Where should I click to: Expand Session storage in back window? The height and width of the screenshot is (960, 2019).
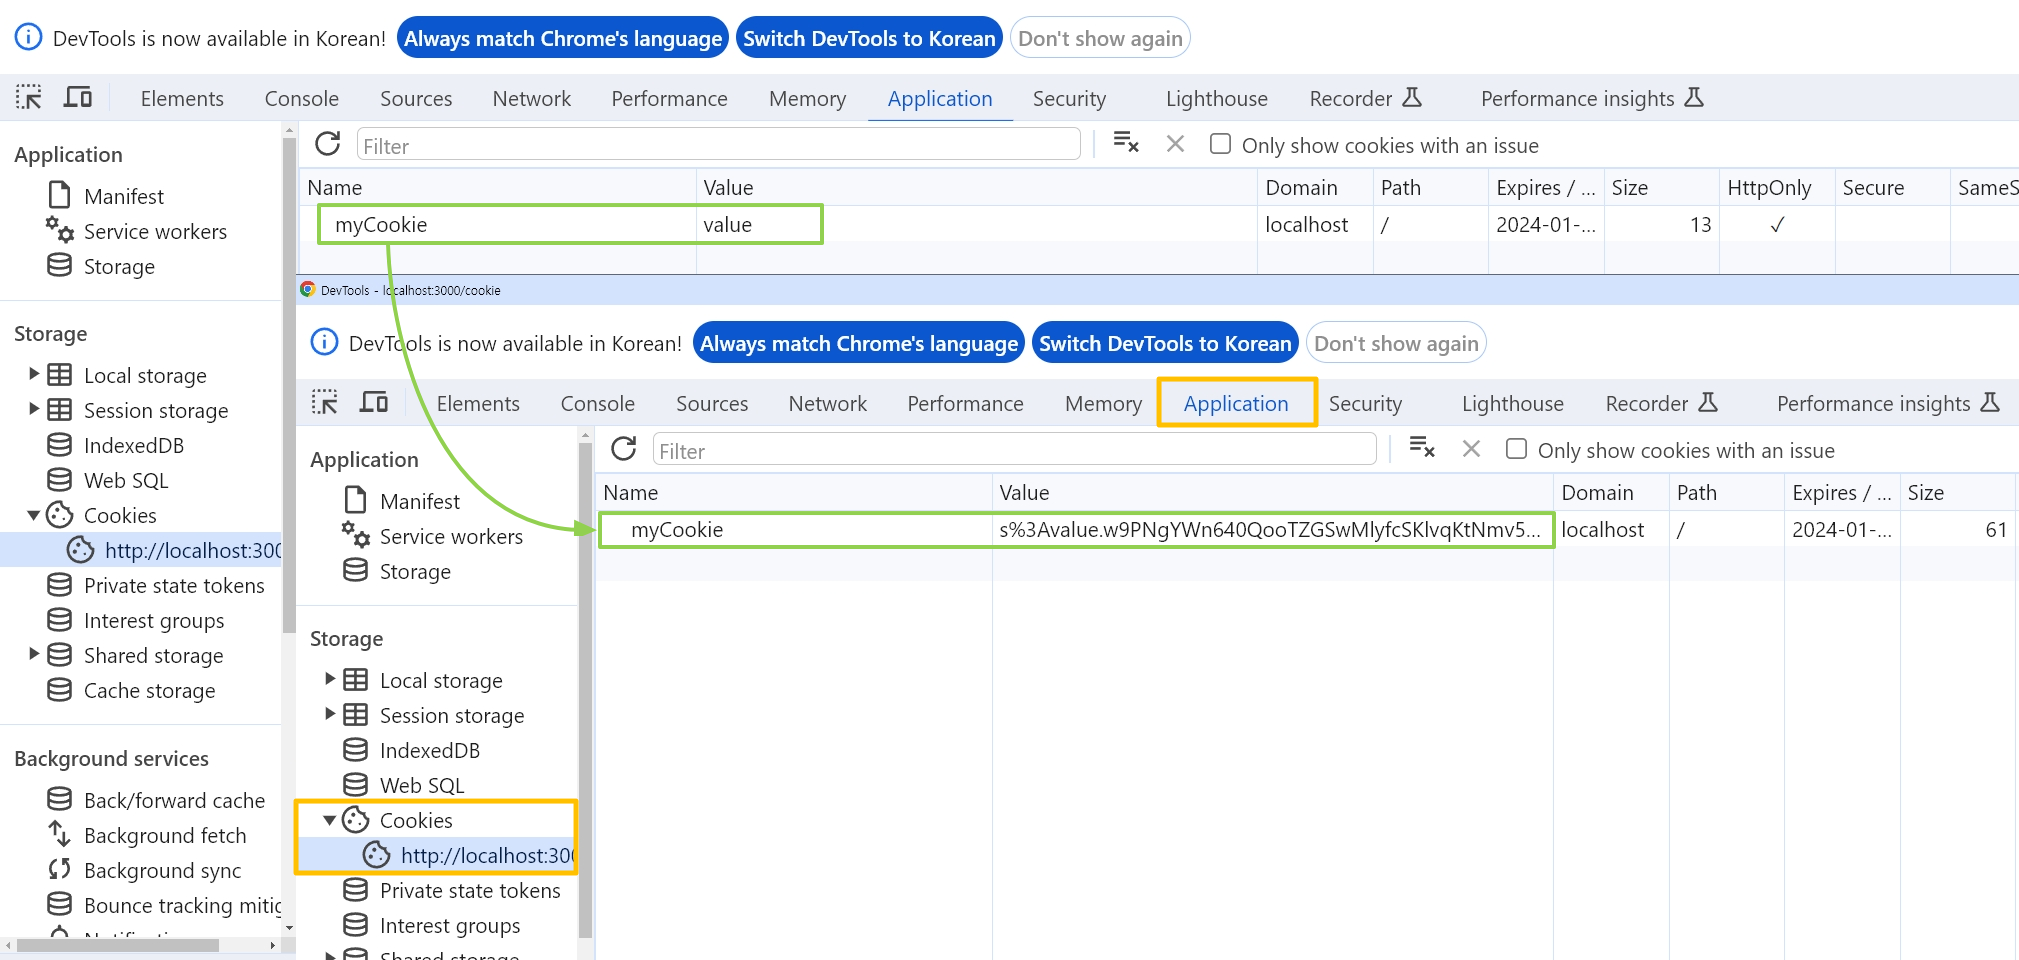click(x=34, y=409)
